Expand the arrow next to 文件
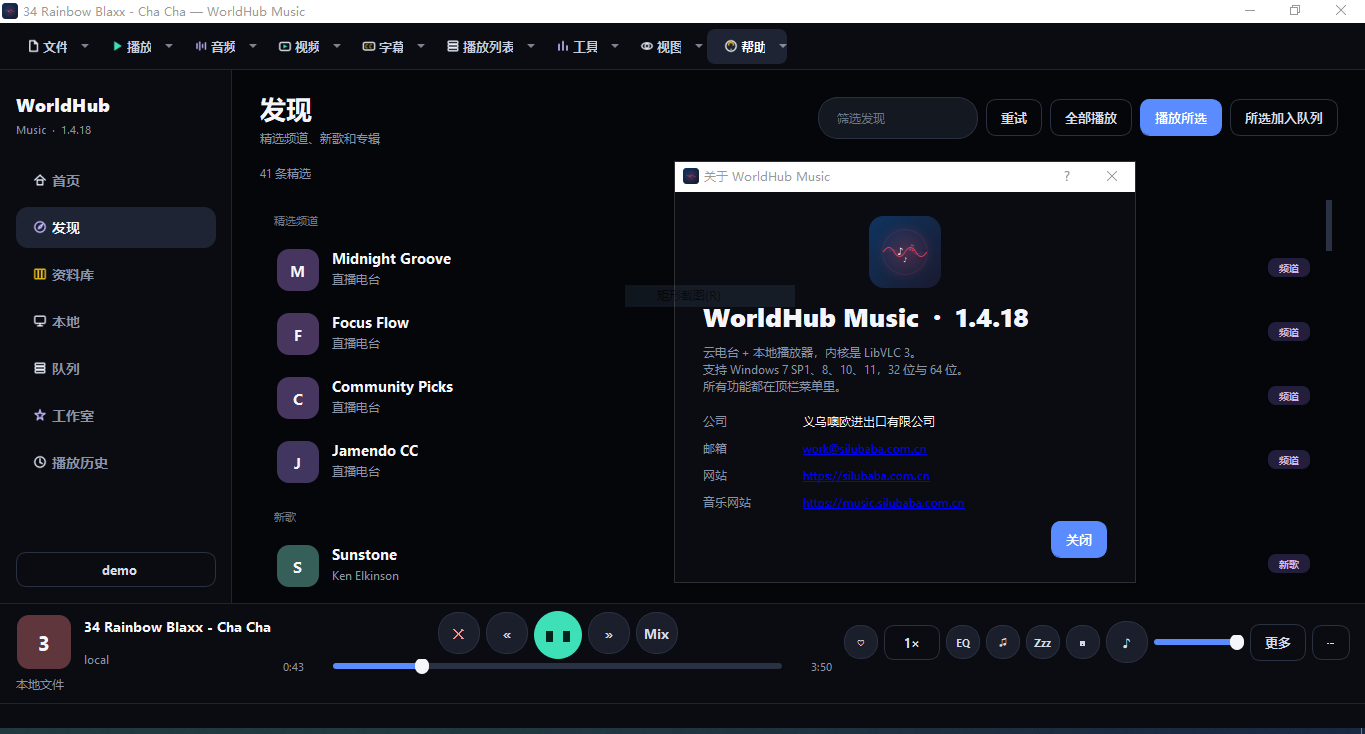Viewport: 1365px width, 734px height. 85,46
